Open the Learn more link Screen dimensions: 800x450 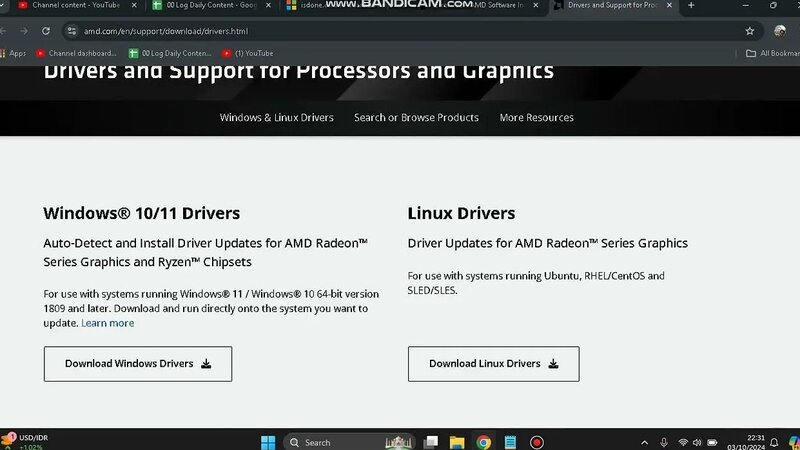(x=108, y=323)
